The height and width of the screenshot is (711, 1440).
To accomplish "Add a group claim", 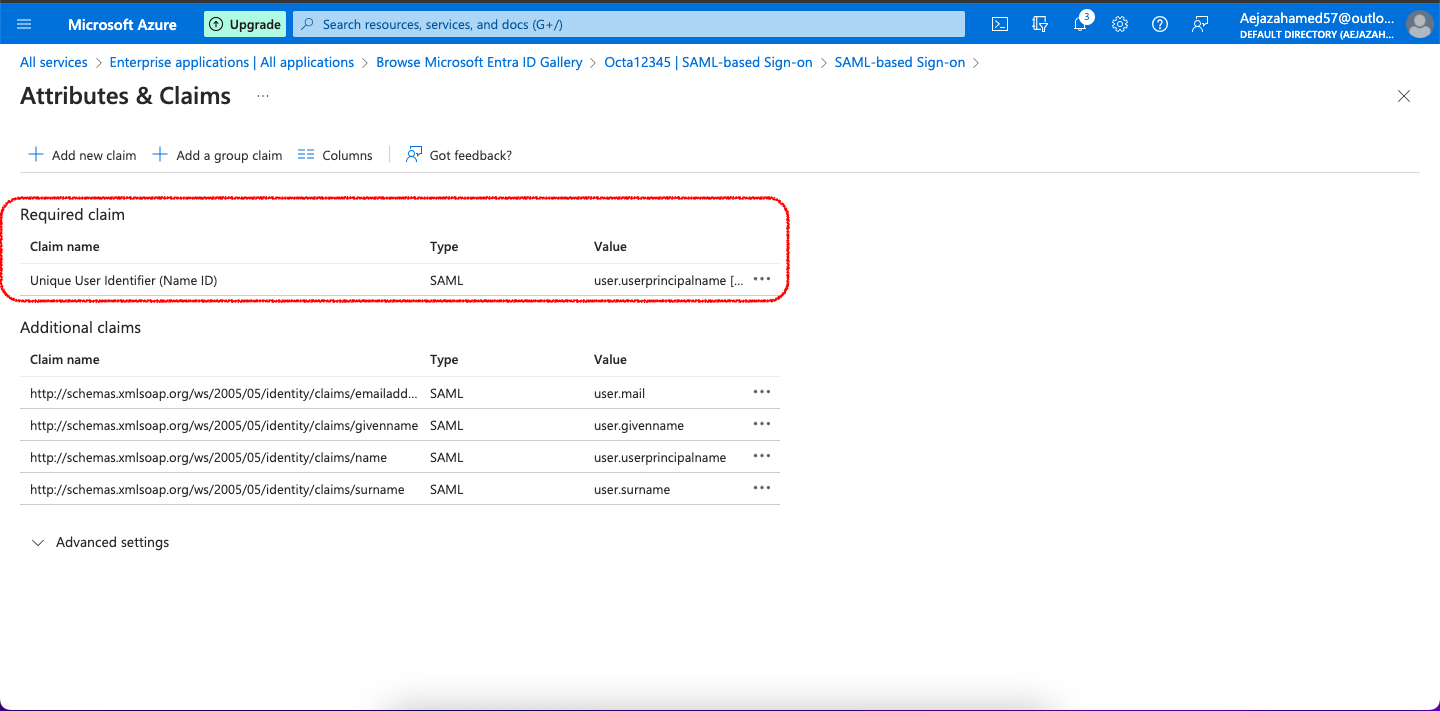I will 217,155.
